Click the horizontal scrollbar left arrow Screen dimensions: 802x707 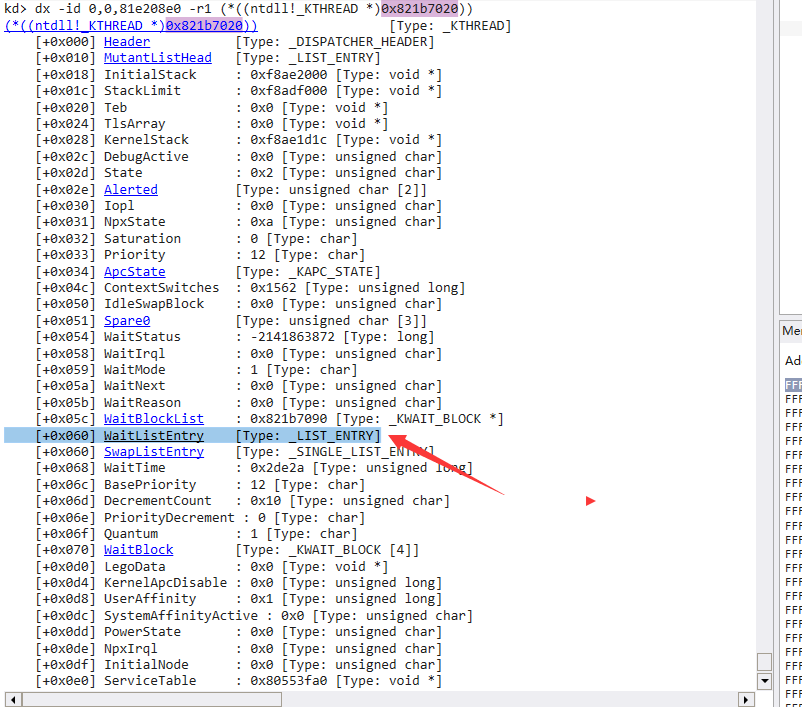13,699
